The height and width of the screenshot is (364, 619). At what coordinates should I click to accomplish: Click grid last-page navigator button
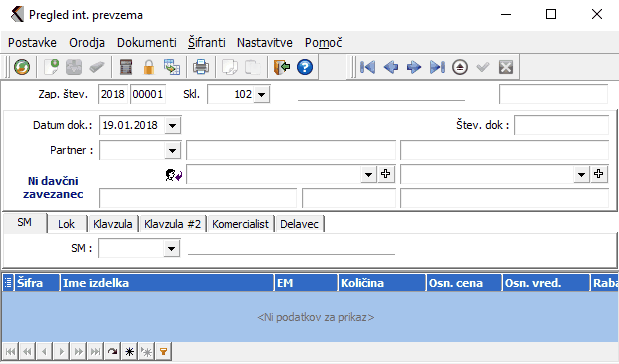click(95, 351)
